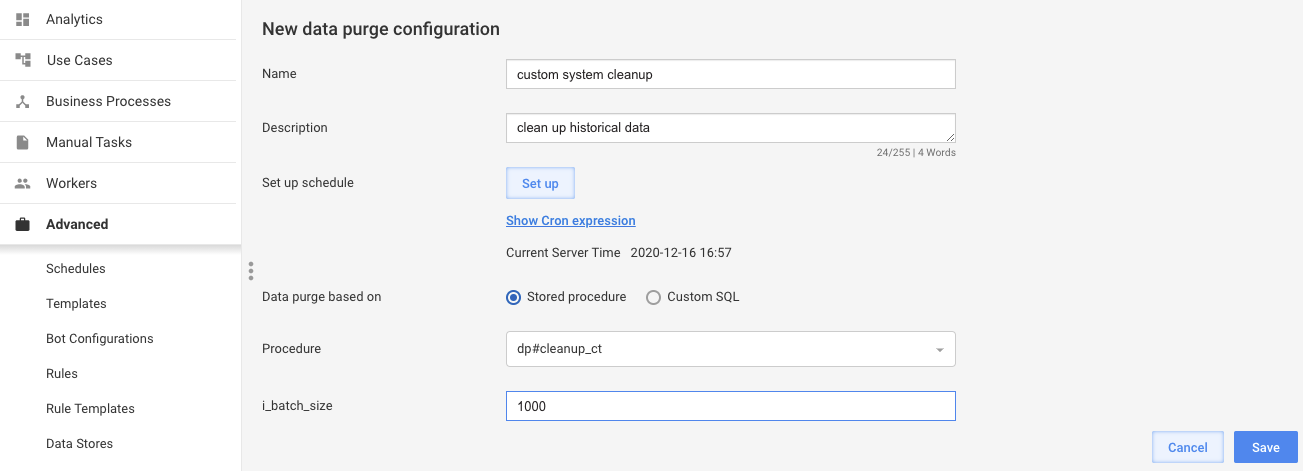Image resolution: width=1303 pixels, height=471 pixels.
Task: Open the Procedure dropdown dp#cleanup_ct
Action: point(731,349)
